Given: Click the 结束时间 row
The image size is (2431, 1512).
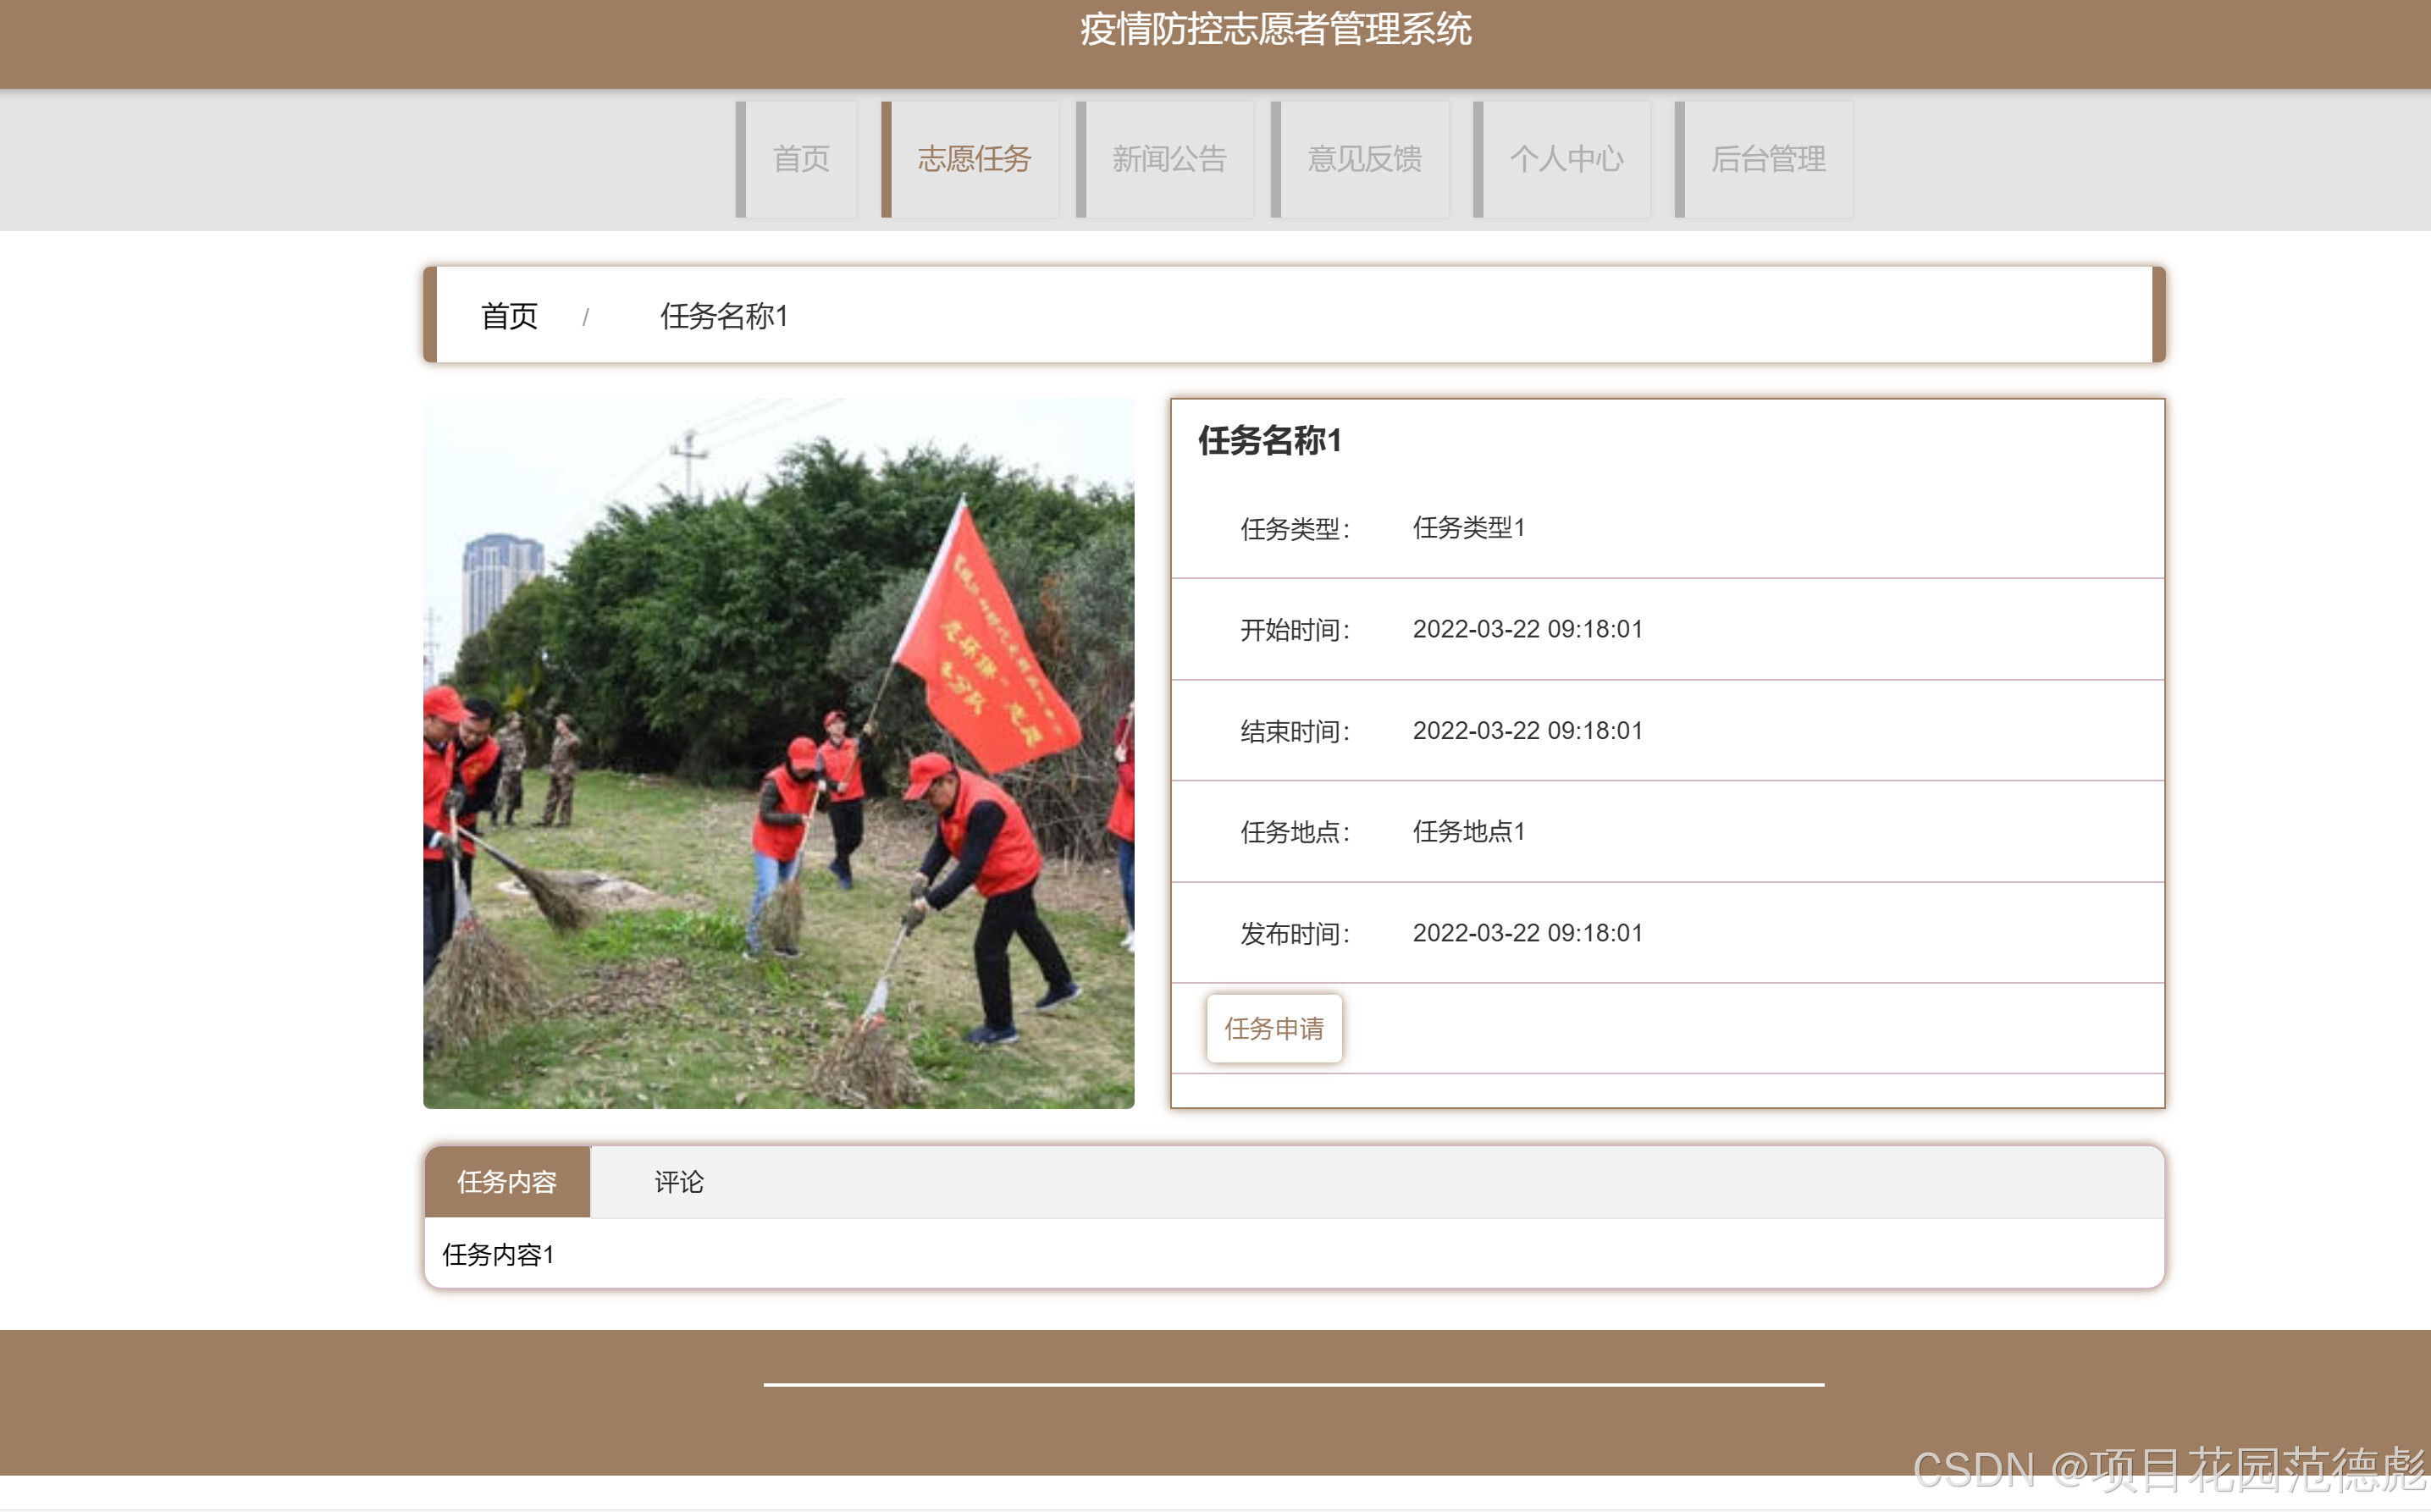Looking at the screenshot, I should pyautogui.click(x=1528, y=731).
